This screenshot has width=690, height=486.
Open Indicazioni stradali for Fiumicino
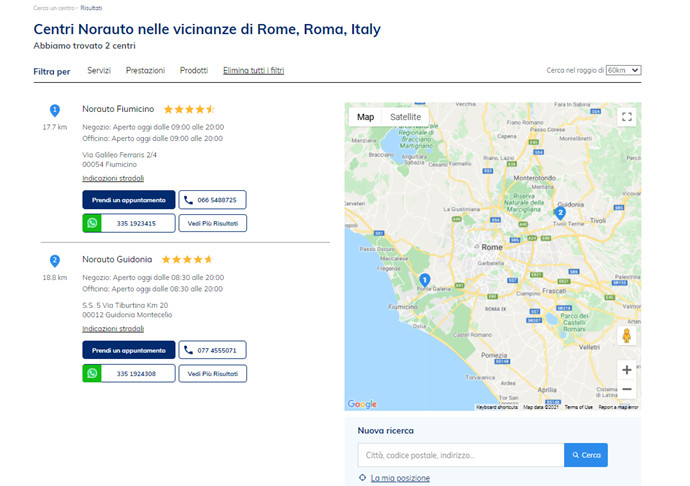[113, 178]
